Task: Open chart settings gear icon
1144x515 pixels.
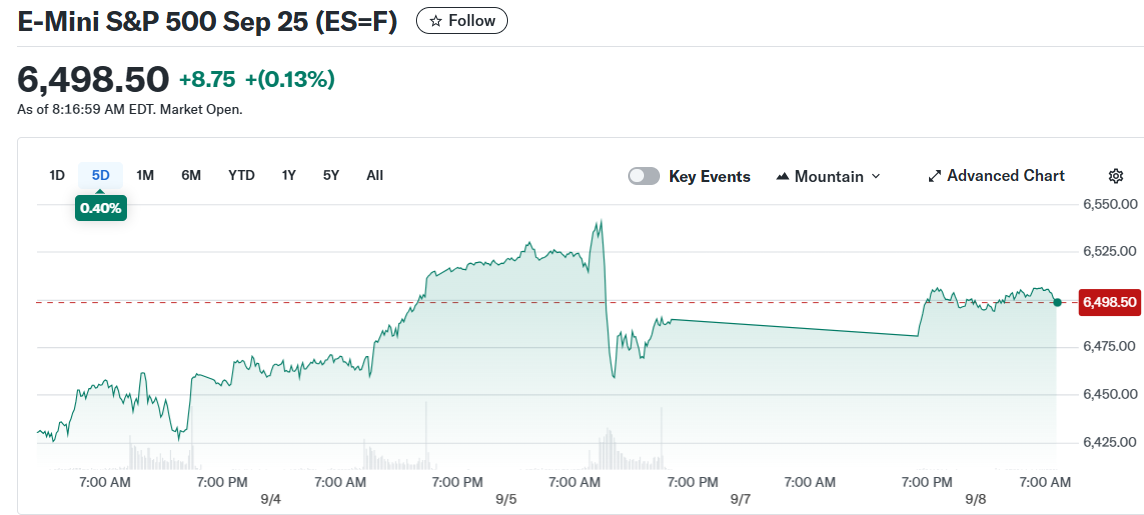Action: click(1116, 176)
